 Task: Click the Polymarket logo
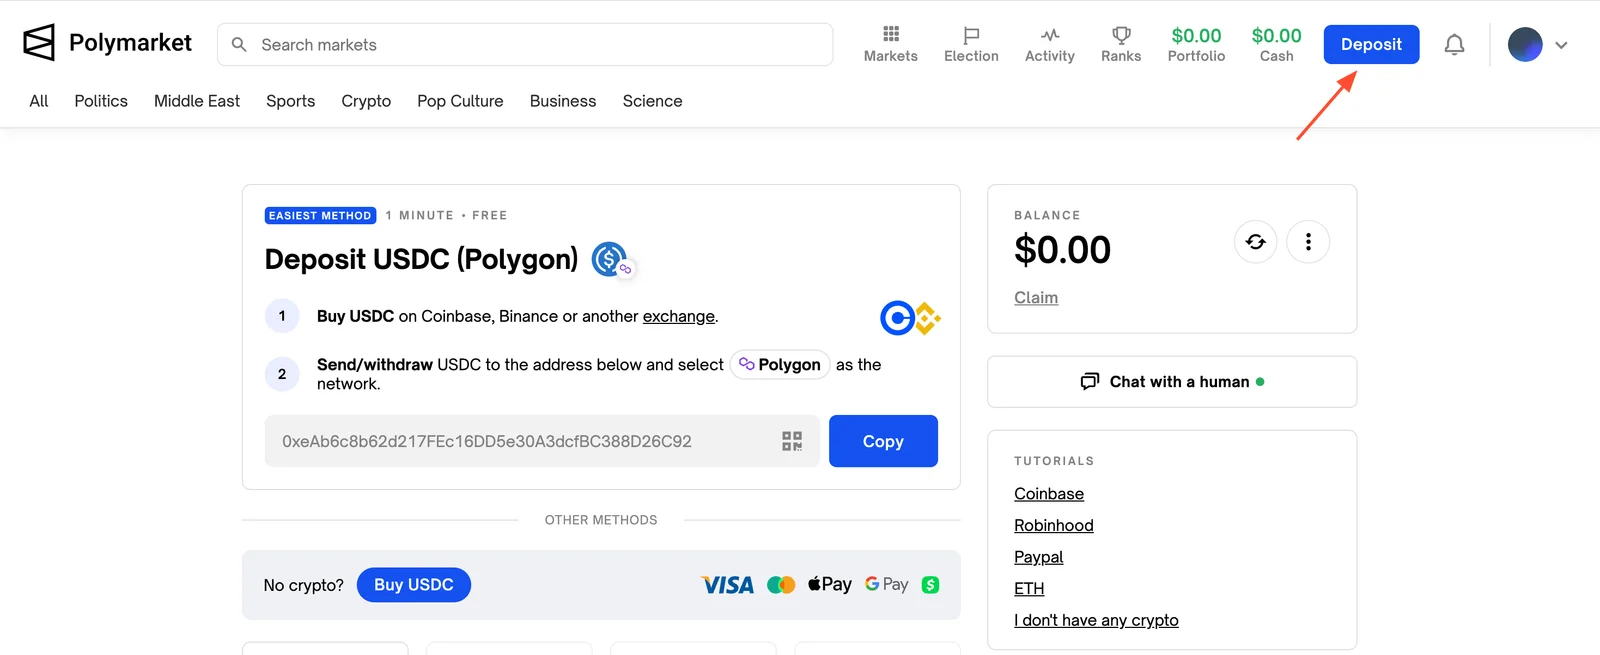click(107, 43)
